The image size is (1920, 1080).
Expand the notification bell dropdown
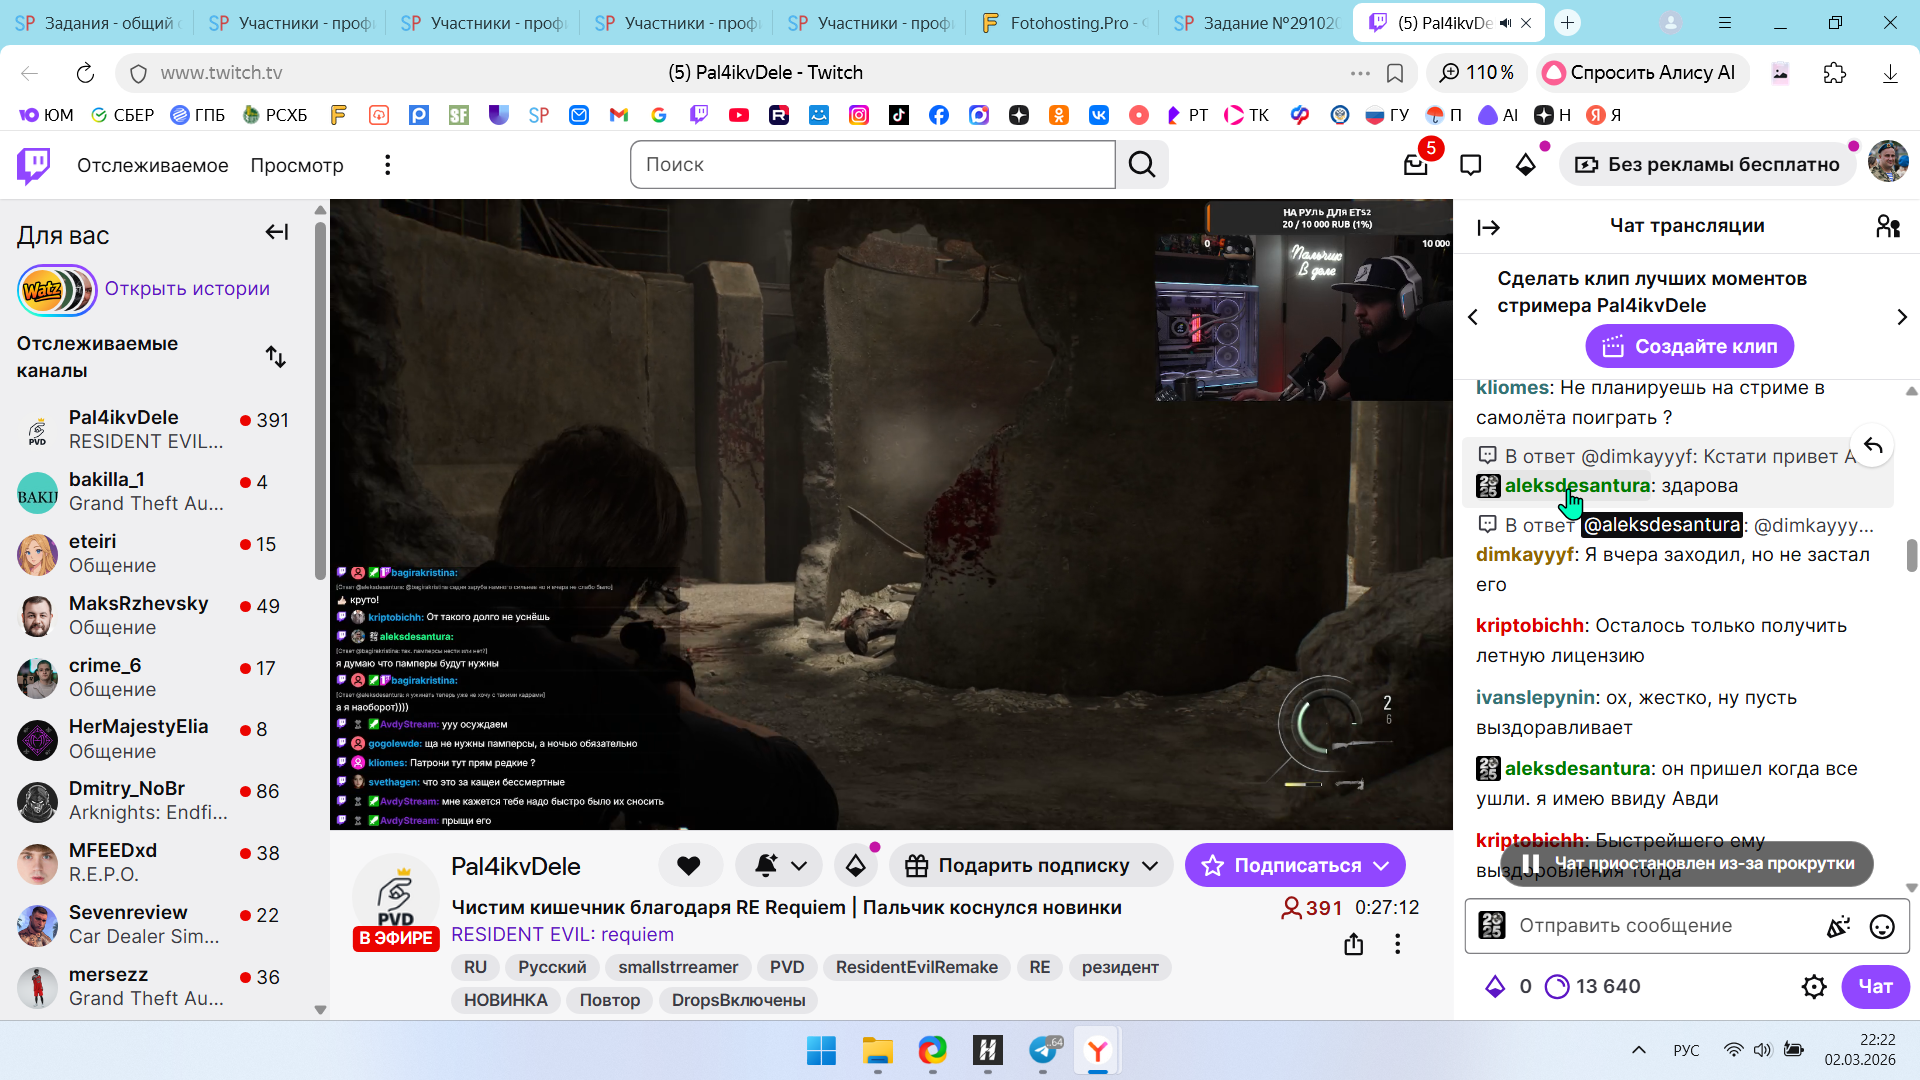pyautogui.click(x=798, y=866)
